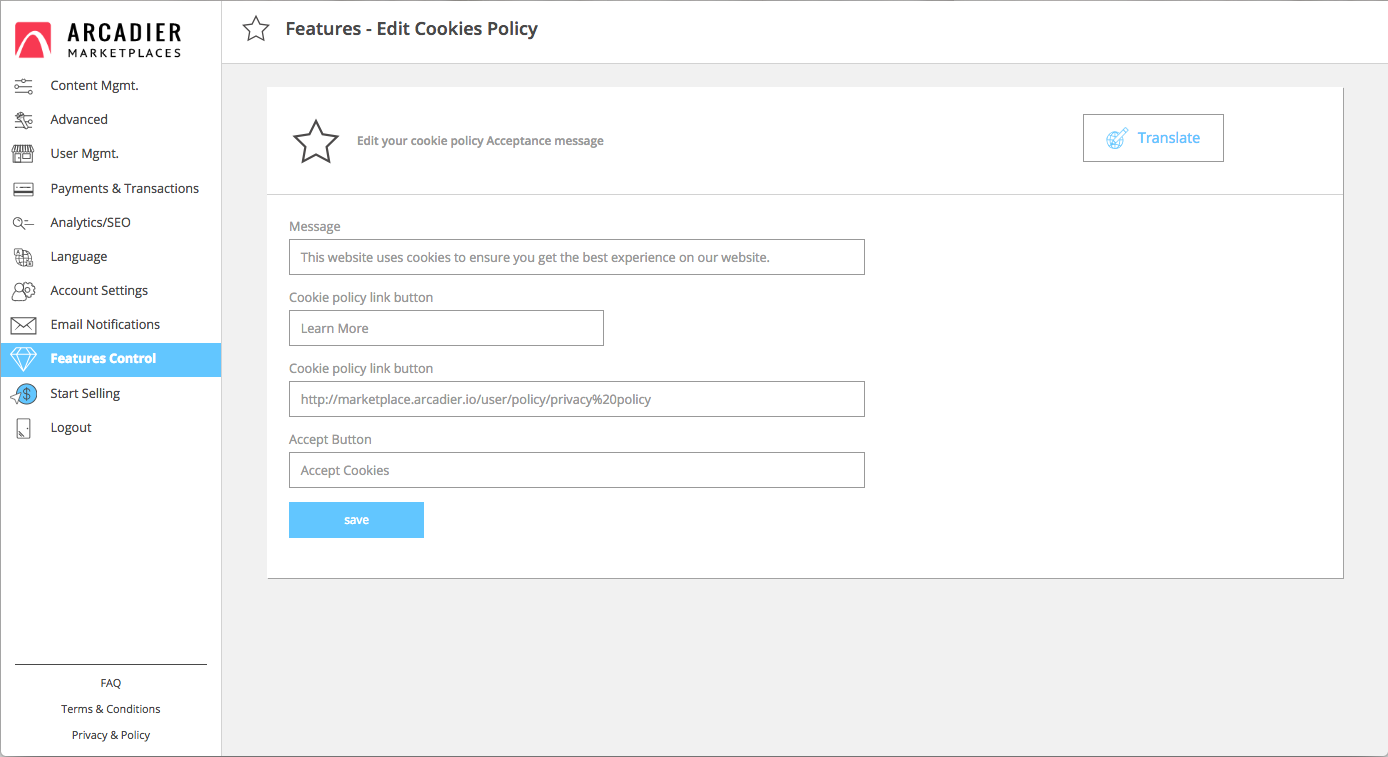Viewport: 1388px width, 757px height.
Task: Click the User Mgmt. storefront icon
Action: 23,154
